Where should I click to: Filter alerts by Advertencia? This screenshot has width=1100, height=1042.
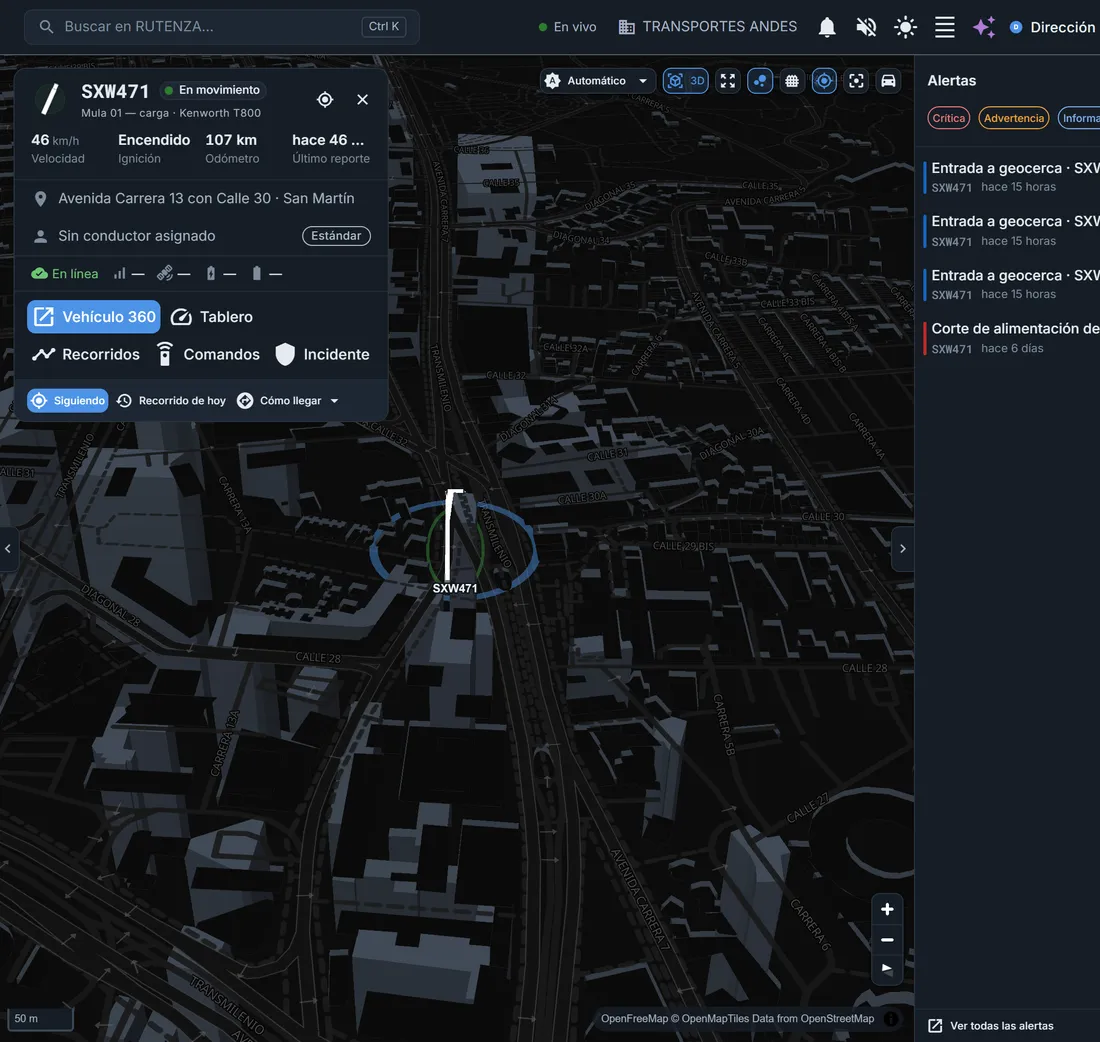[1014, 118]
